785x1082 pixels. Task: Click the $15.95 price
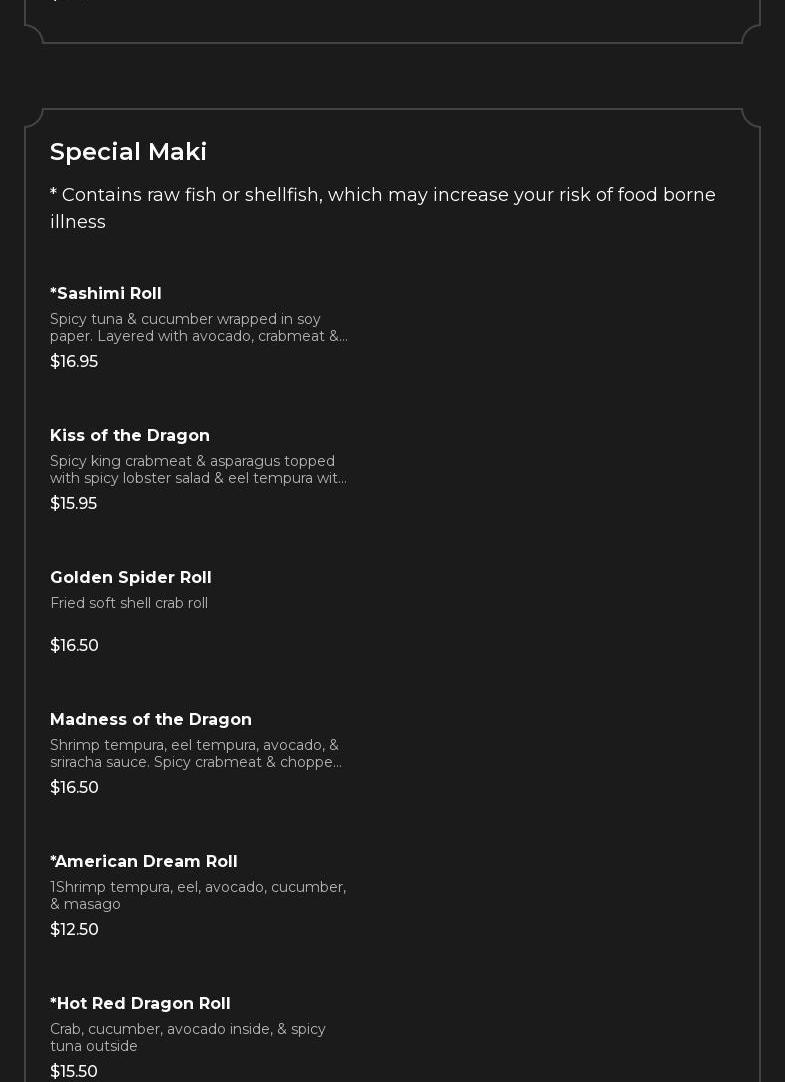coord(74,503)
